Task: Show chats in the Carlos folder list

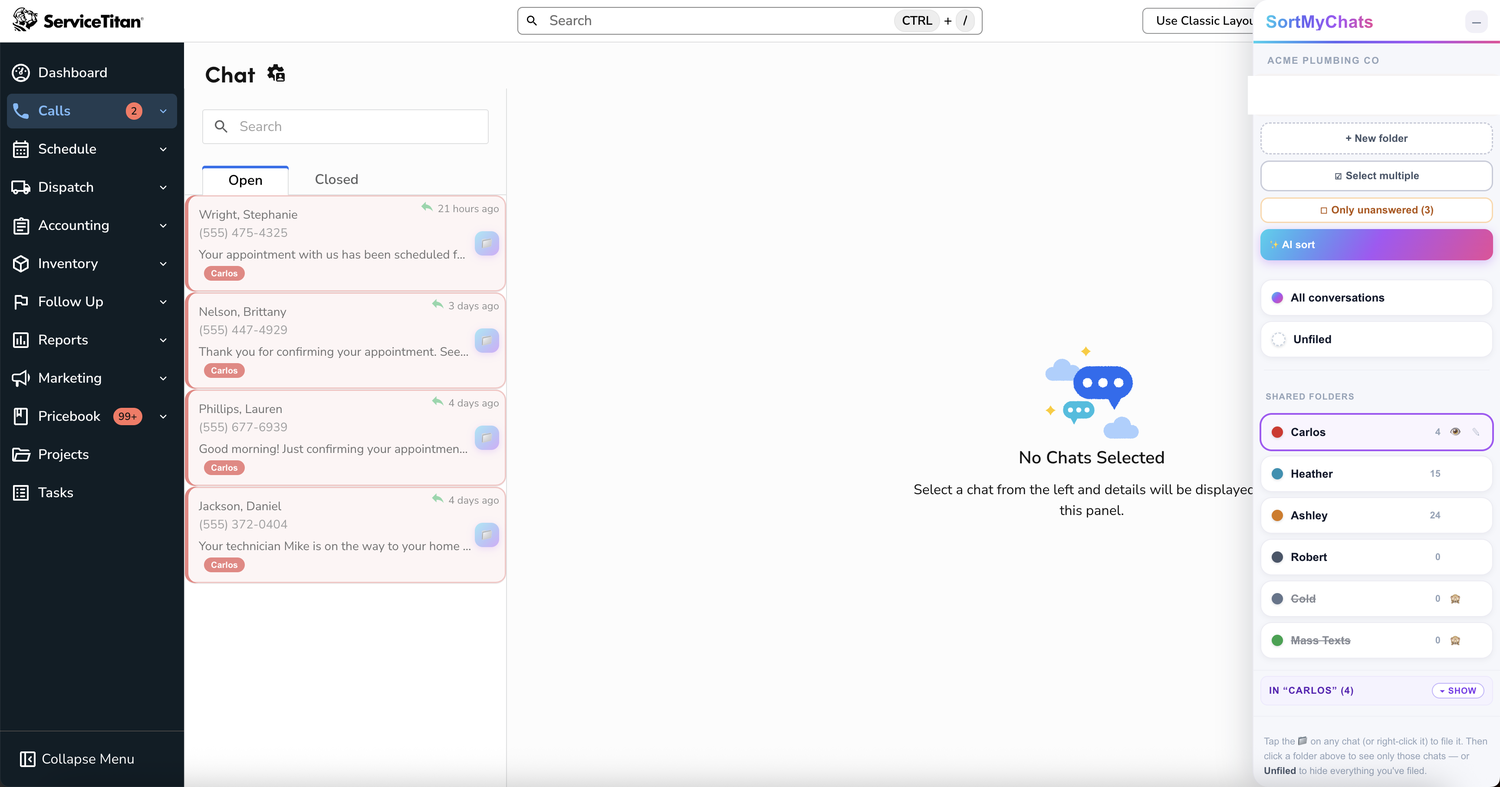Action: point(1458,691)
